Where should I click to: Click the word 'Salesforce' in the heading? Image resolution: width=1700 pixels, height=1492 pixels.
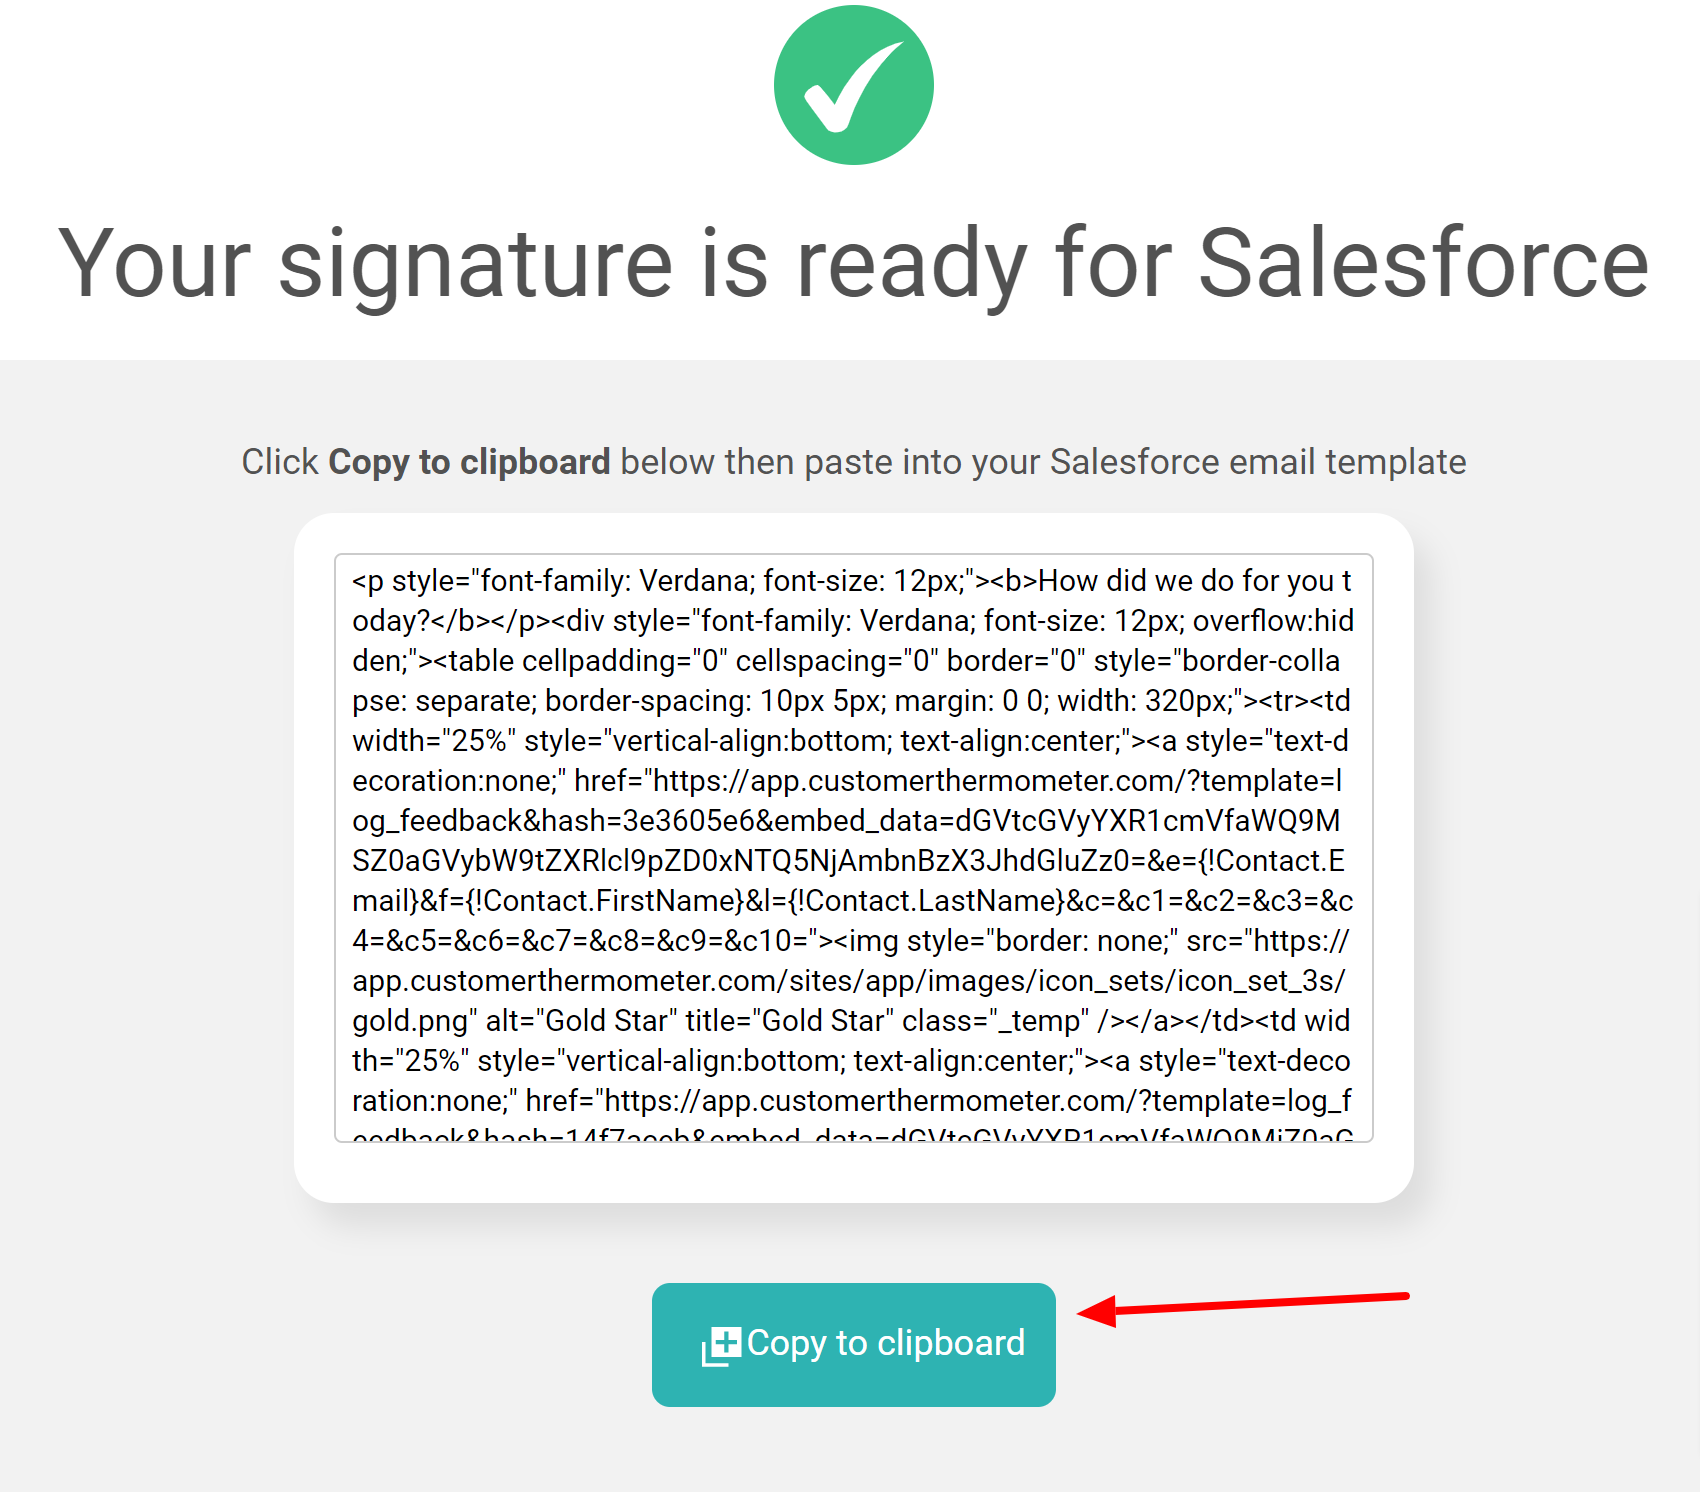tap(1424, 263)
